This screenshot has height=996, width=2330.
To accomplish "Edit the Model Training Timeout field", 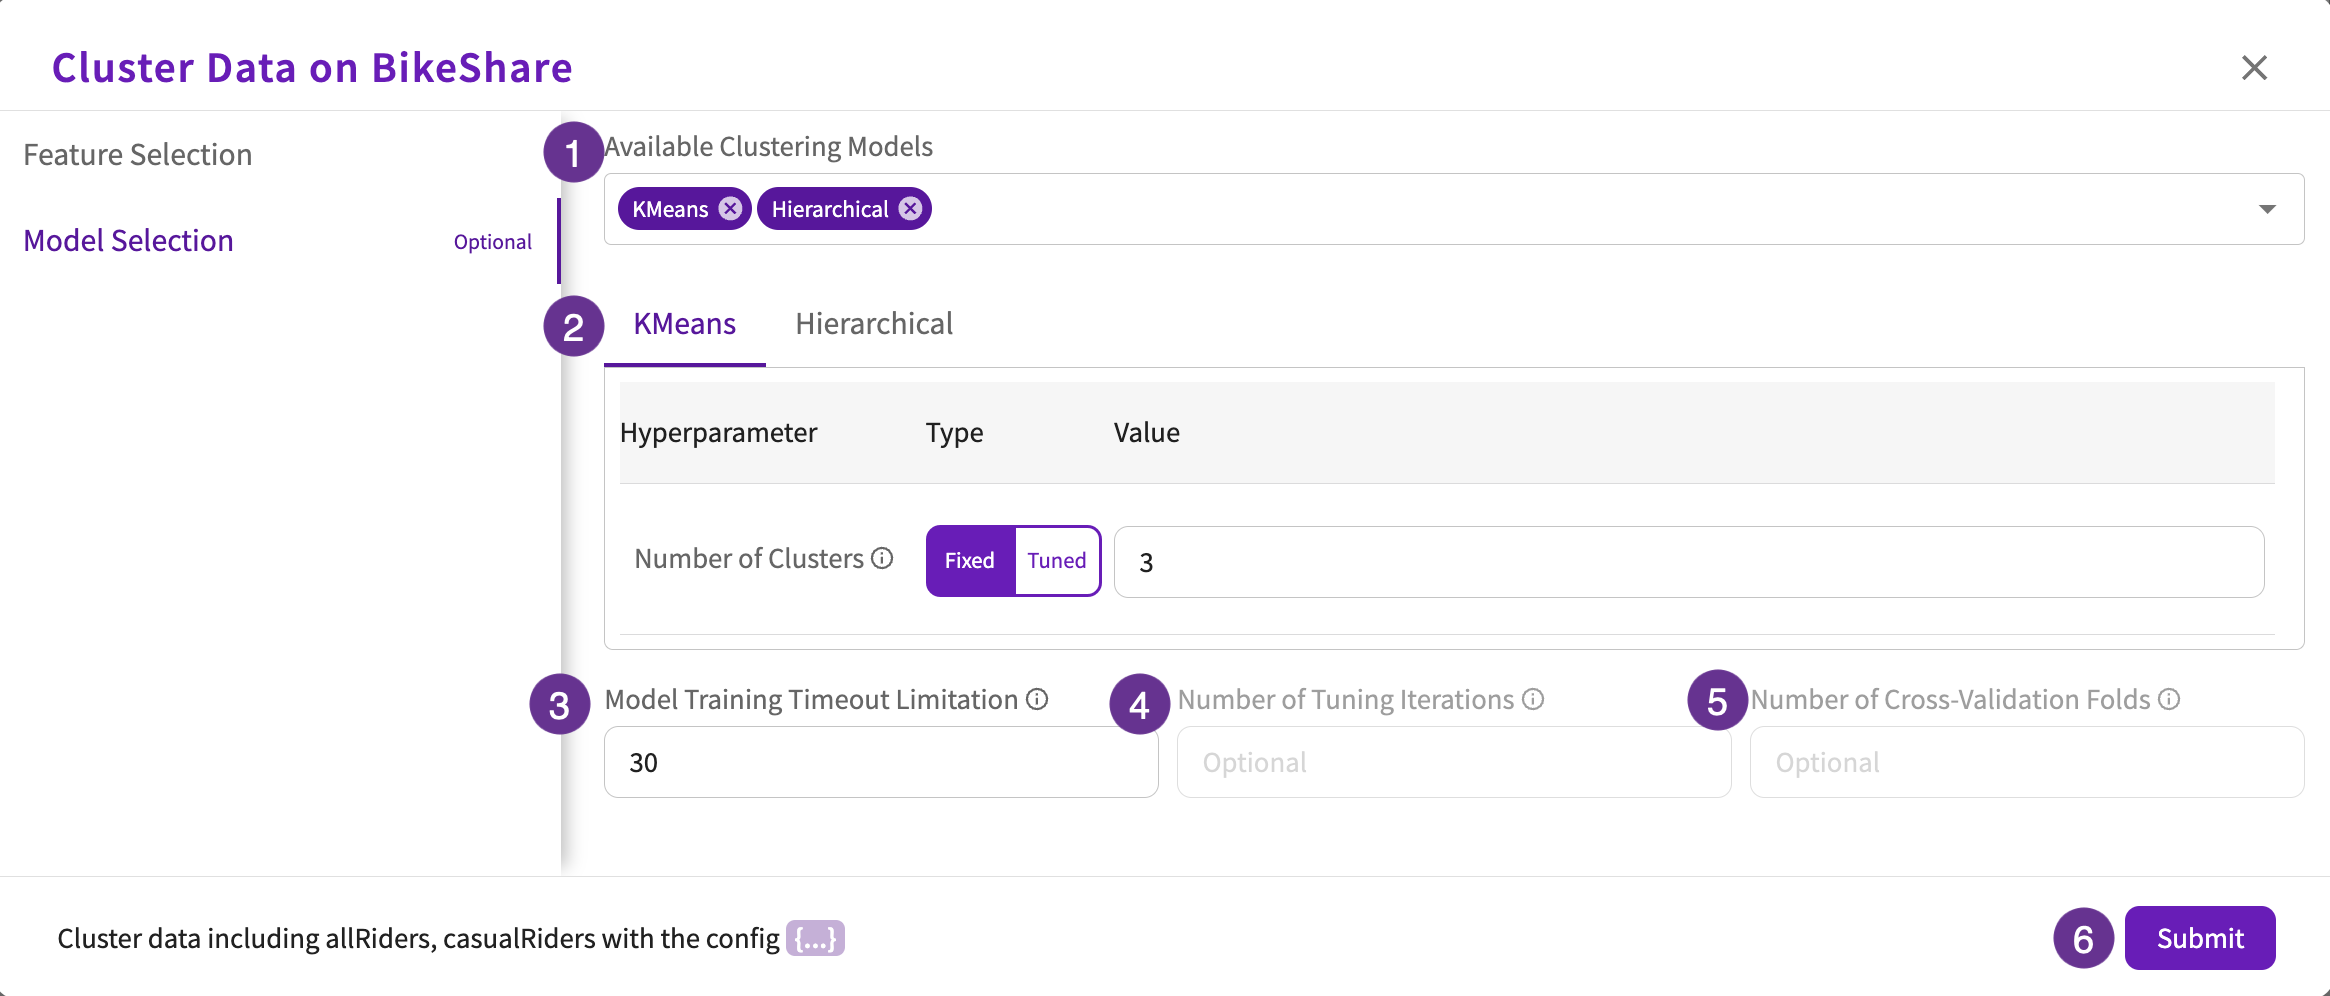I will tap(881, 762).
